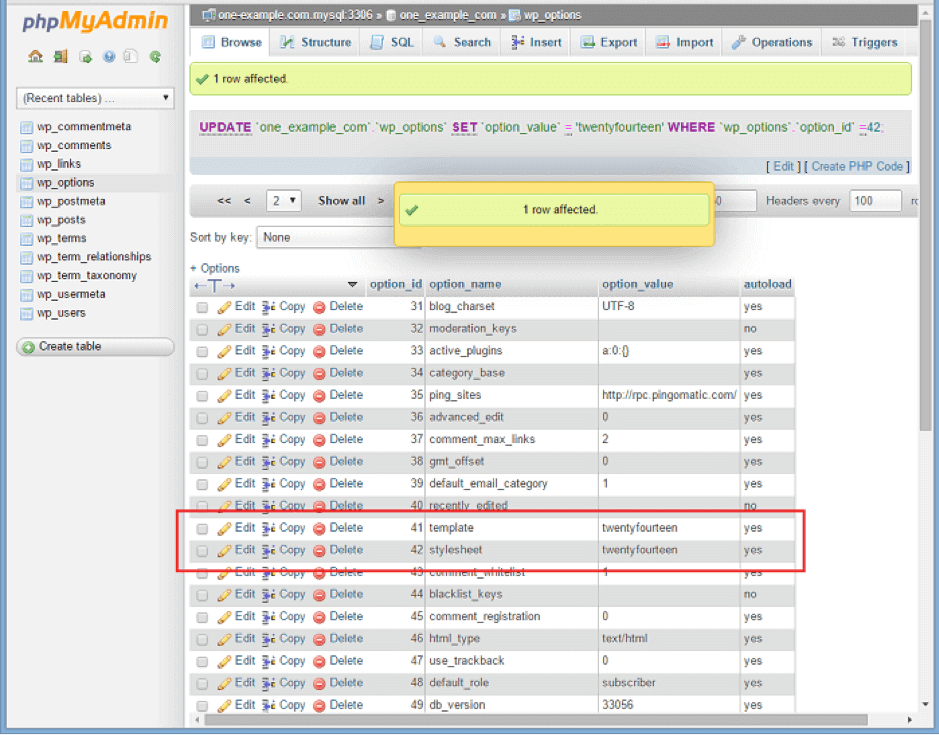Check the moderation_keys row checkbox
The height and width of the screenshot is (735, 939).
pos(202,329)
